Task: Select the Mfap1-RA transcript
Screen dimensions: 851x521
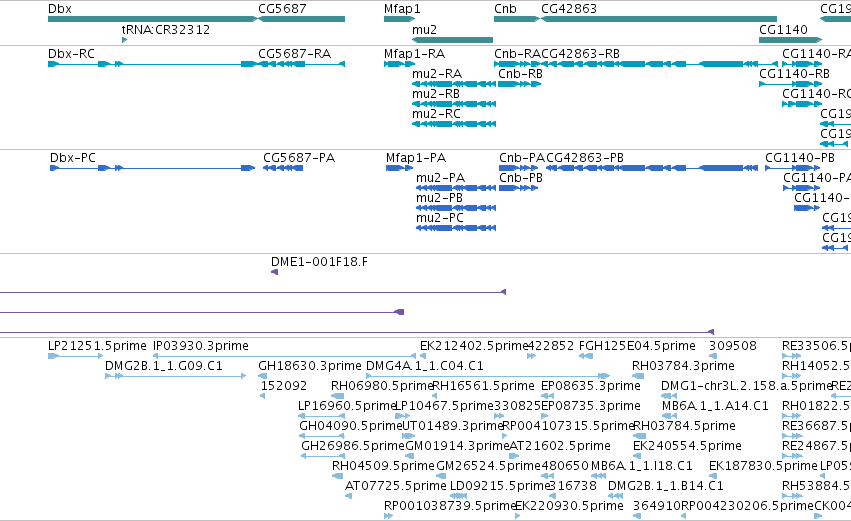Action: pos(399,64)
